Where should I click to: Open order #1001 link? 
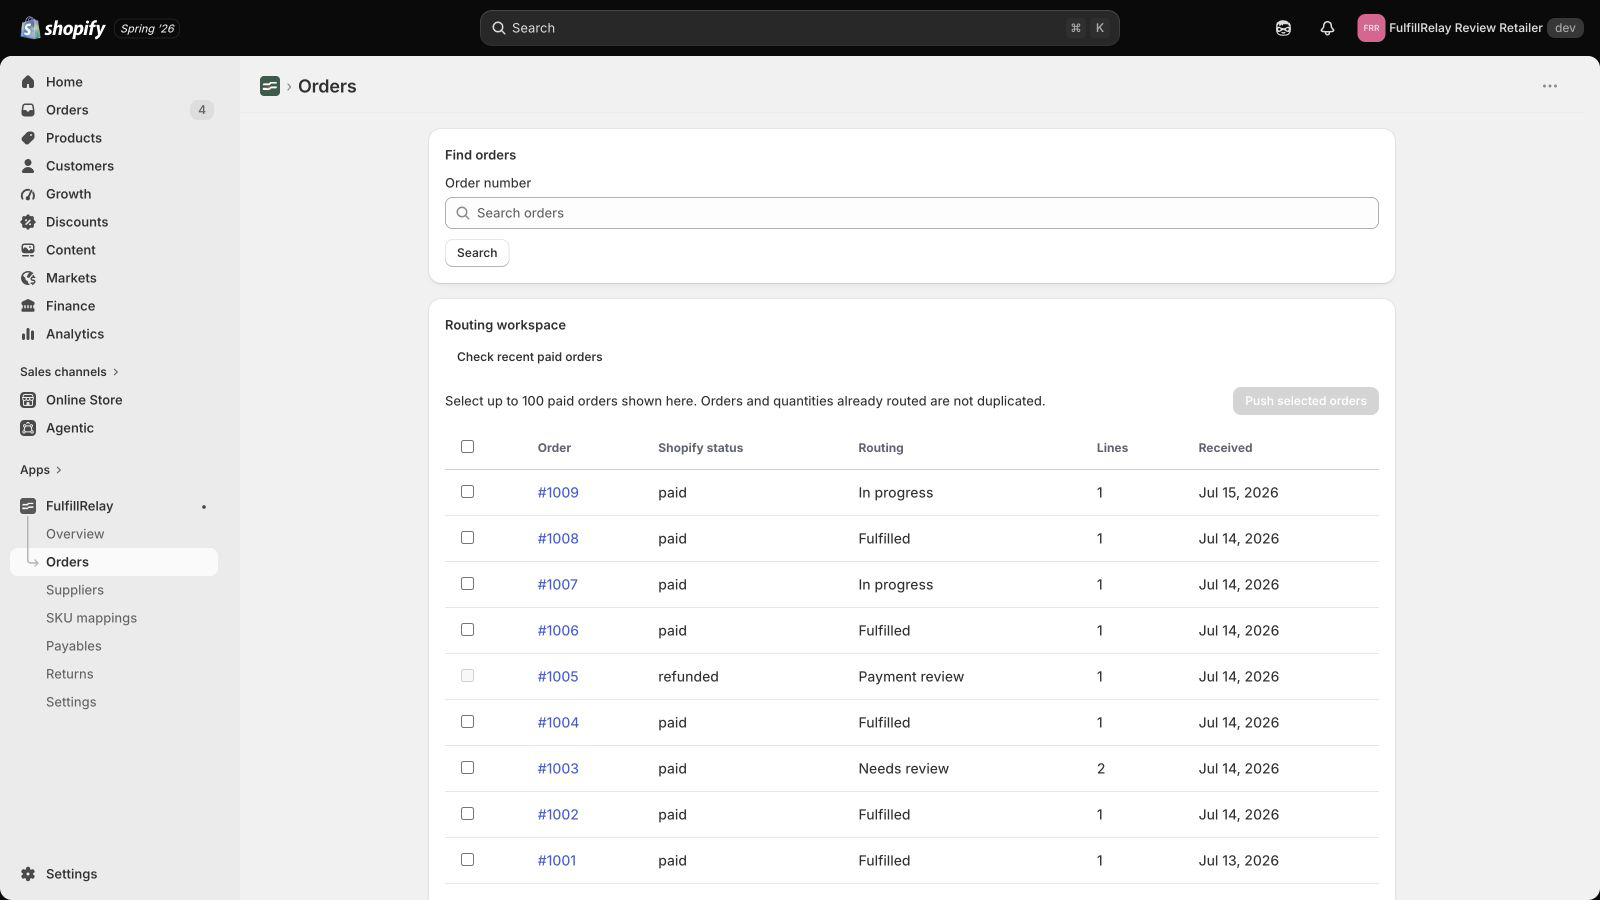click(557, 861)
